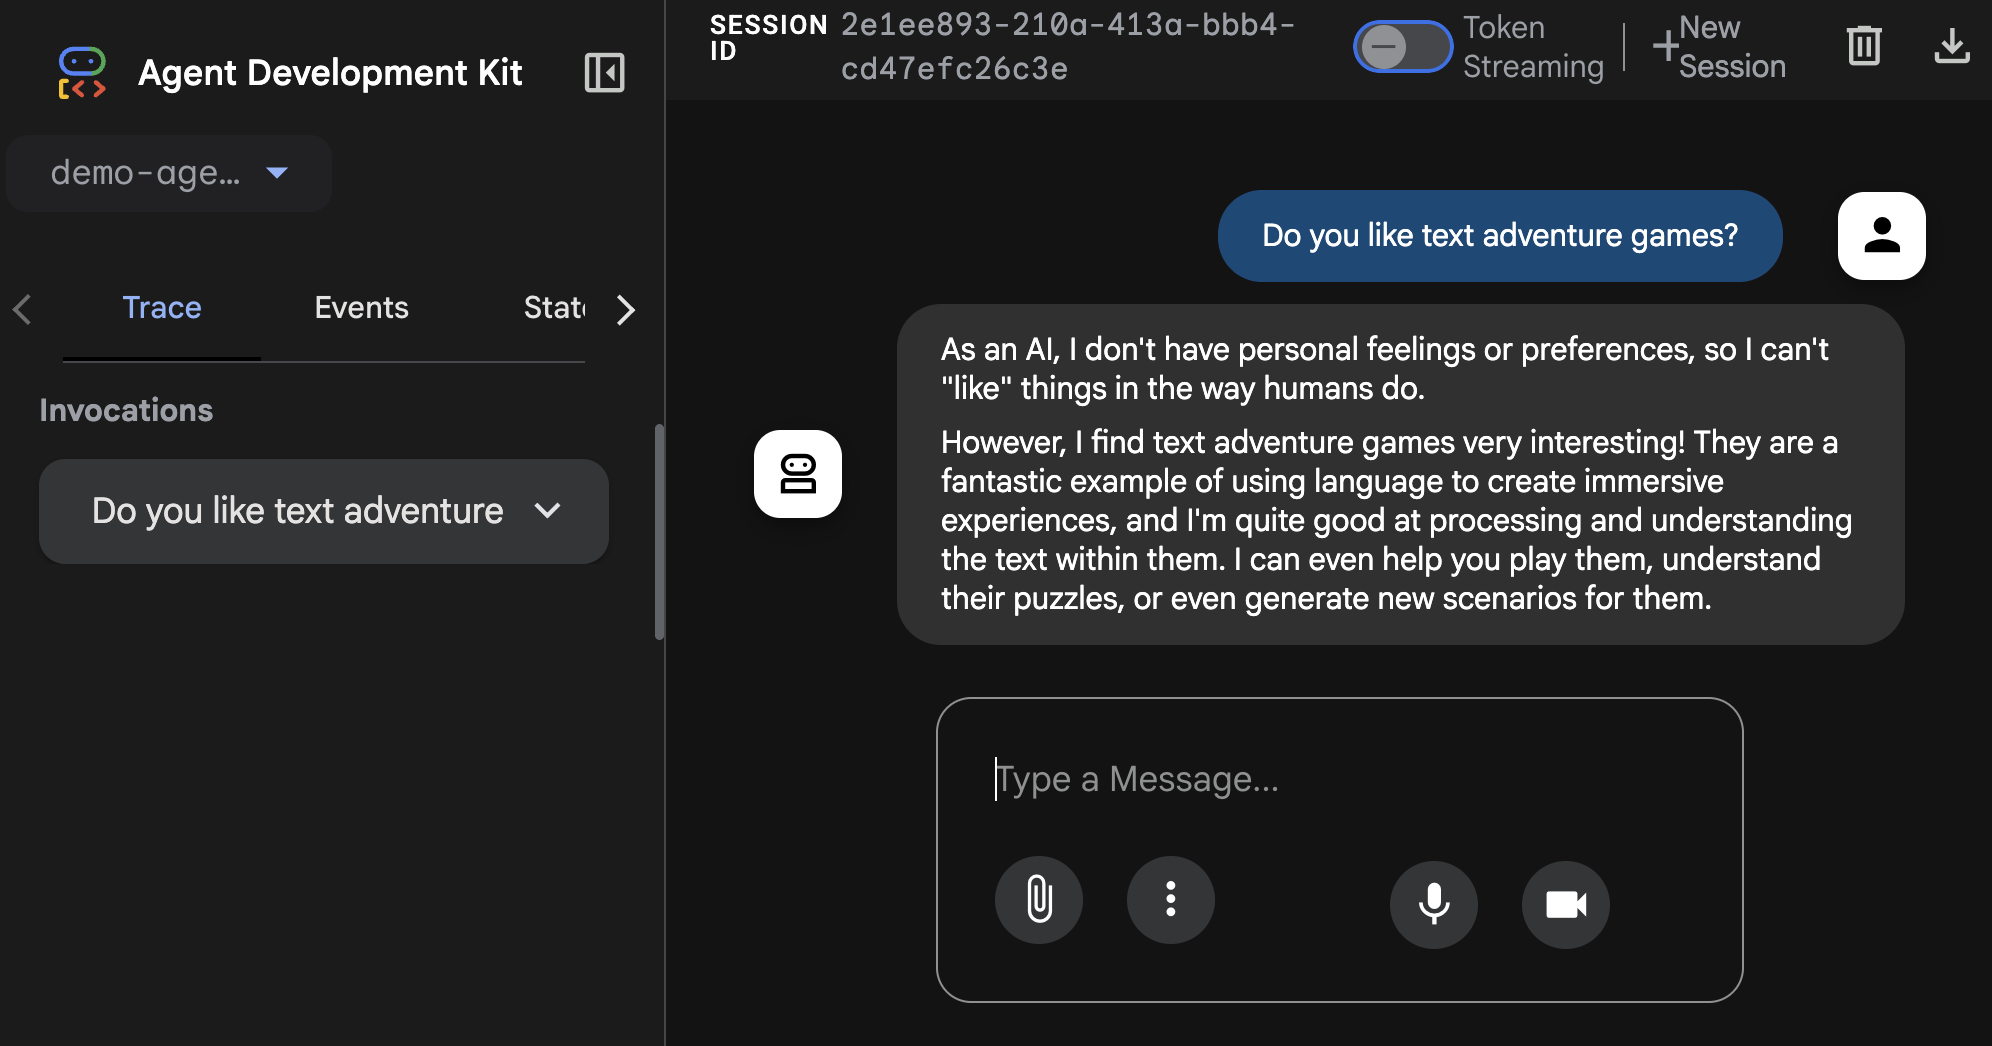
Task: Enable video with camera icon
Action: [1565, 904]
